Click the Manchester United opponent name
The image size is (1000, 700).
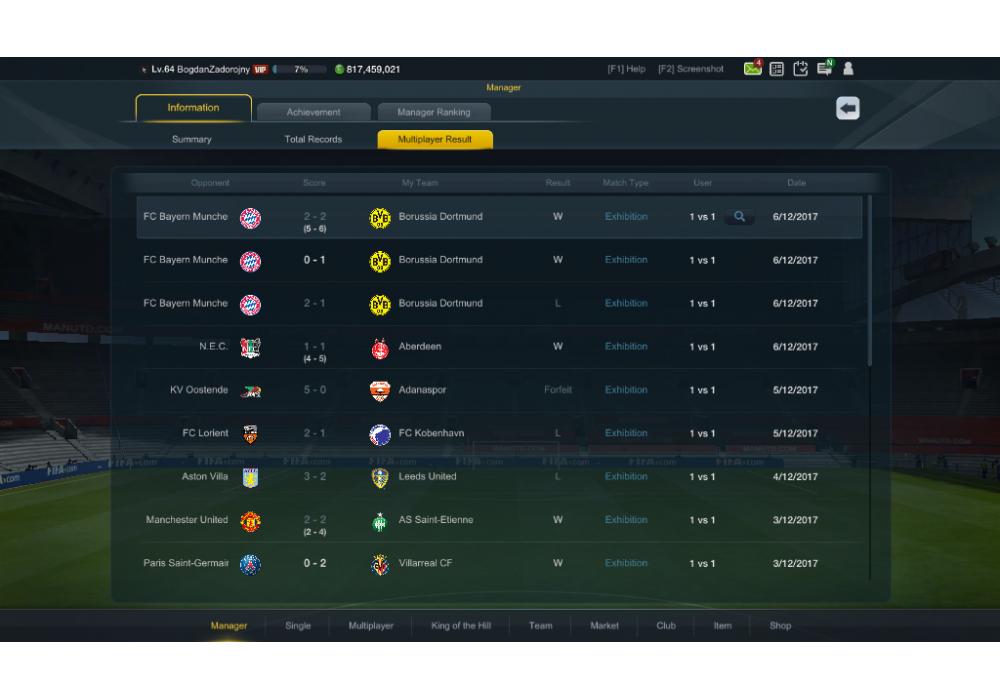186,520
